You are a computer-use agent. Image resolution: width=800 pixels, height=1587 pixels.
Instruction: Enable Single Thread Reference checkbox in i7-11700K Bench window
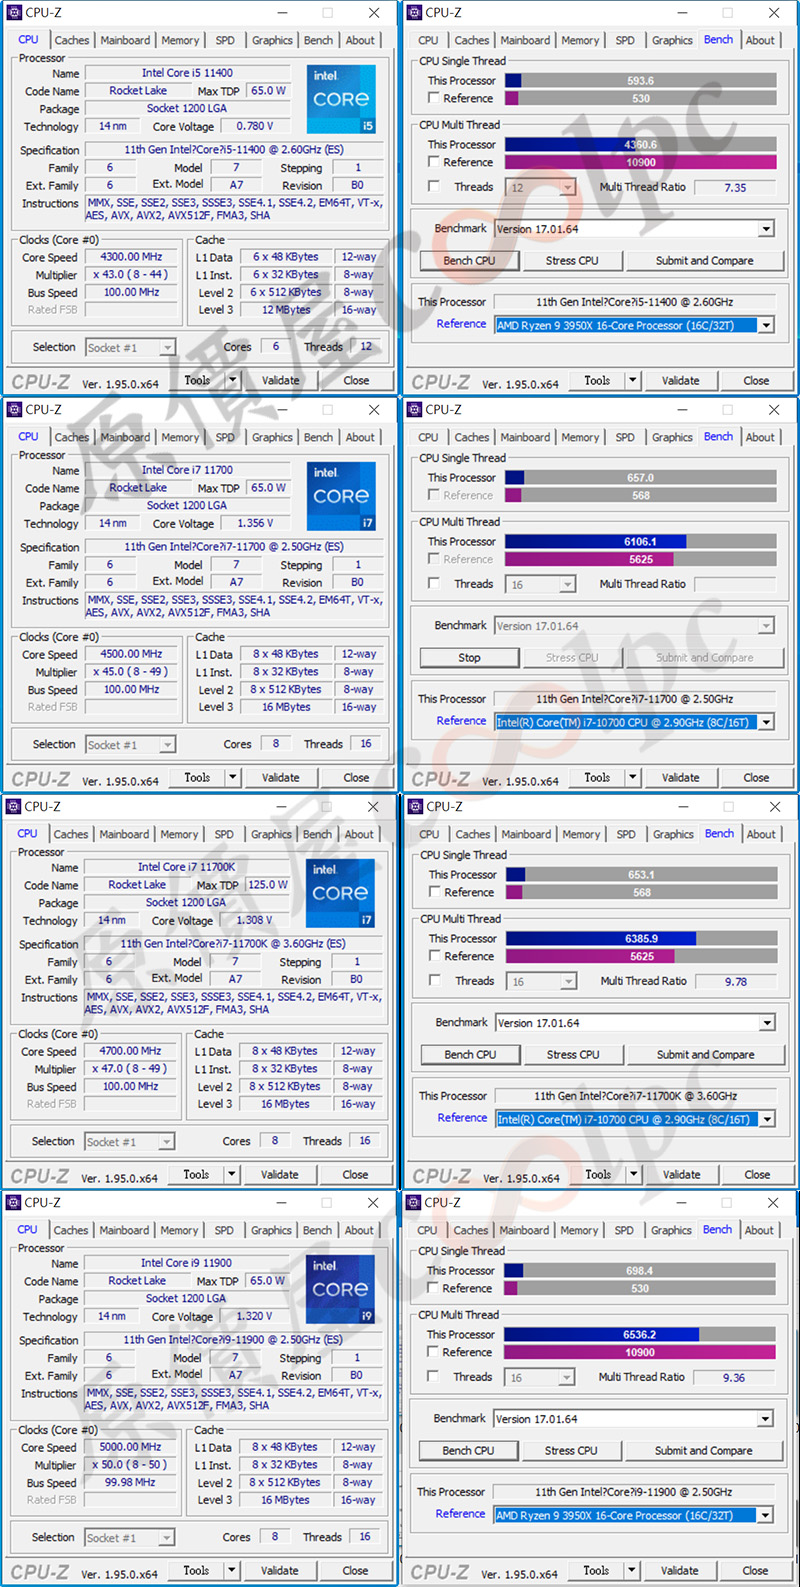click(x=435, y=892)
